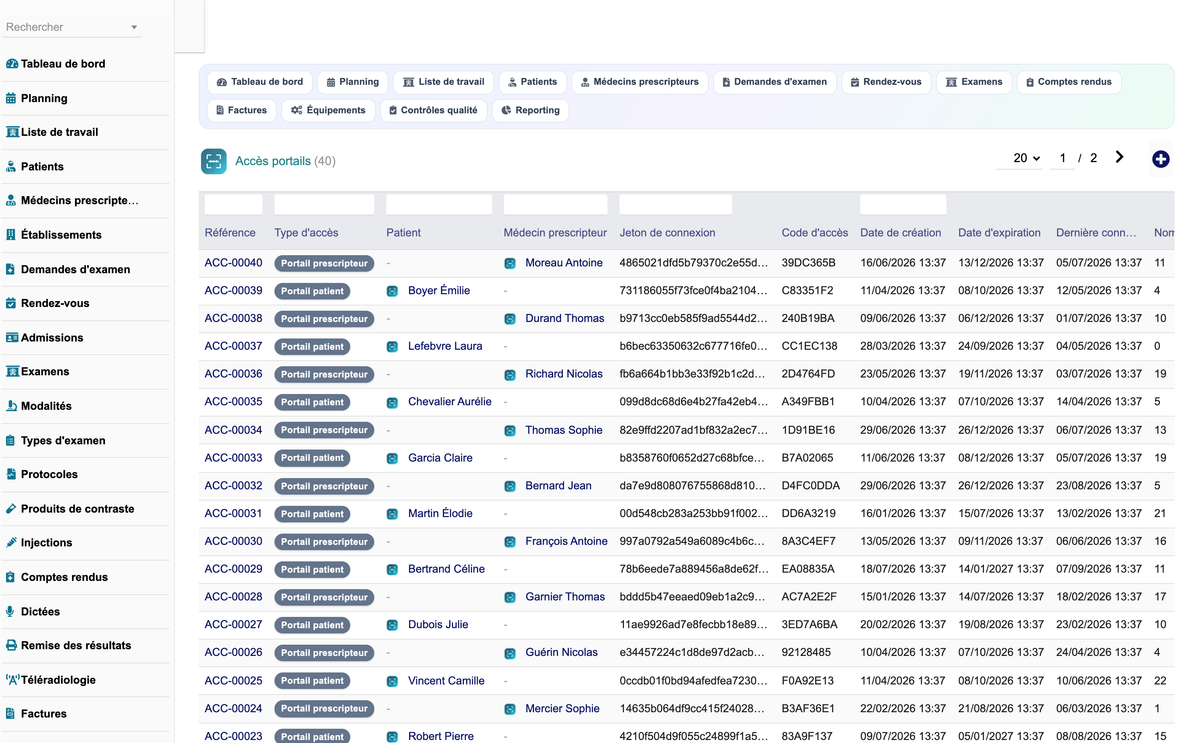This screenshot has height=743, width=1200.
Task: Open the rows-per-page dropdown showing 20
Action: point(1020,158)
